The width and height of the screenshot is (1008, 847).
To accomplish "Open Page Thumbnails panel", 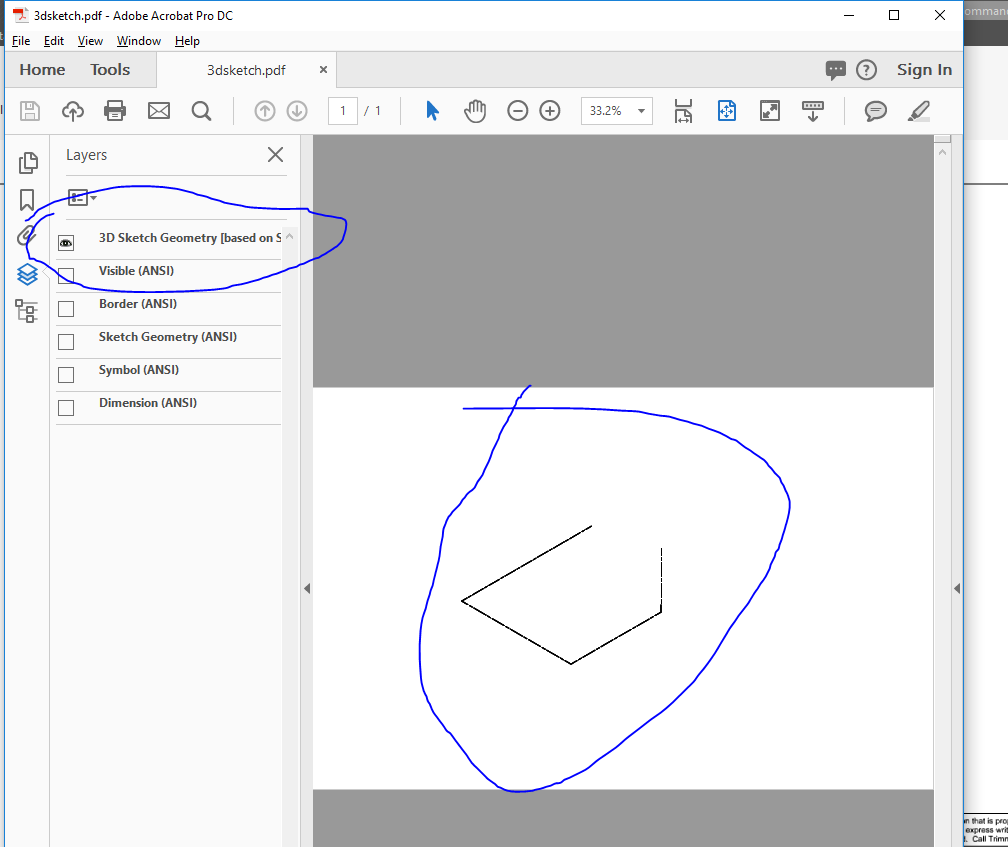I will point(28,163).
